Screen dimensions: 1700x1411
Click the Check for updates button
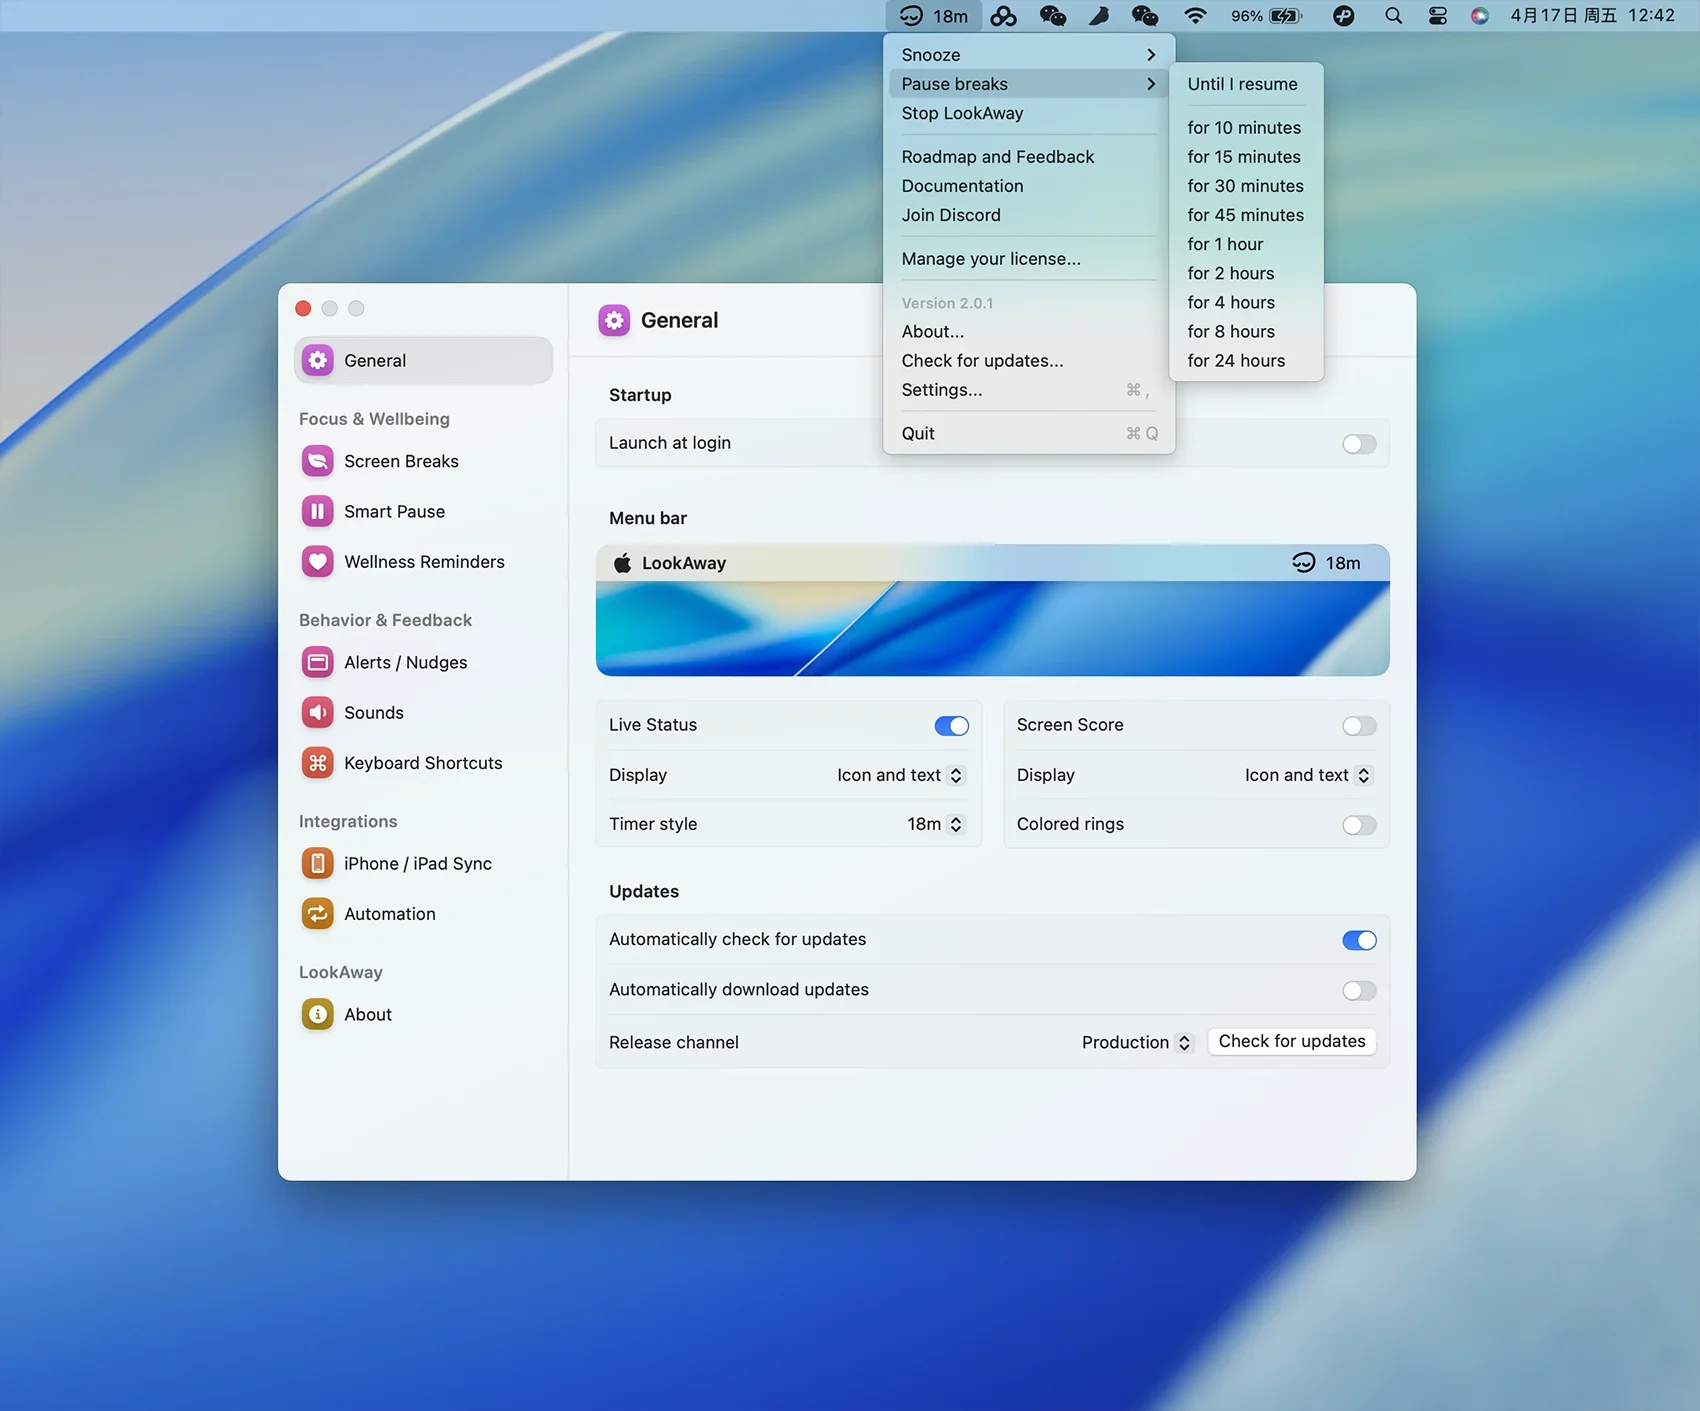pyautogui.click(x=1291, y=1041)
